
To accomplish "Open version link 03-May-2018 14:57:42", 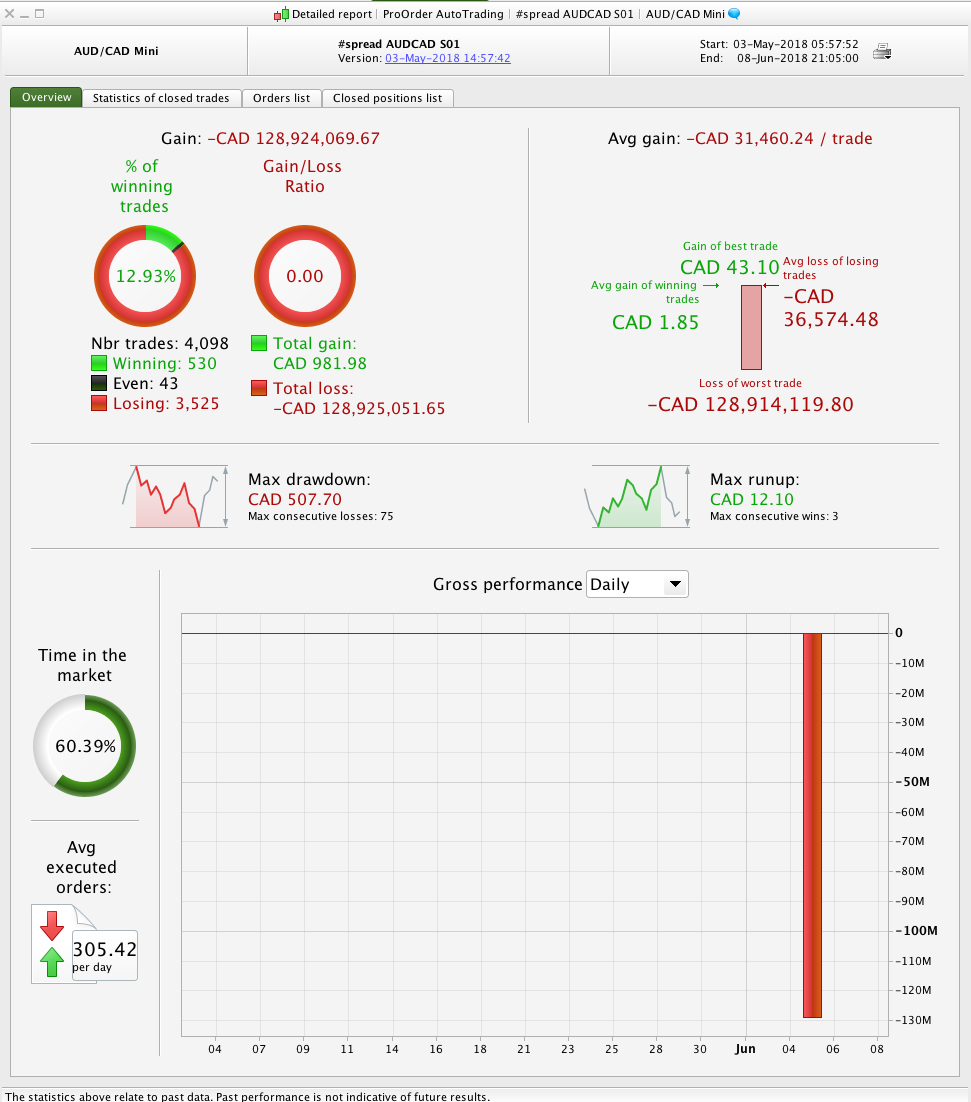I will coord(448,58).
